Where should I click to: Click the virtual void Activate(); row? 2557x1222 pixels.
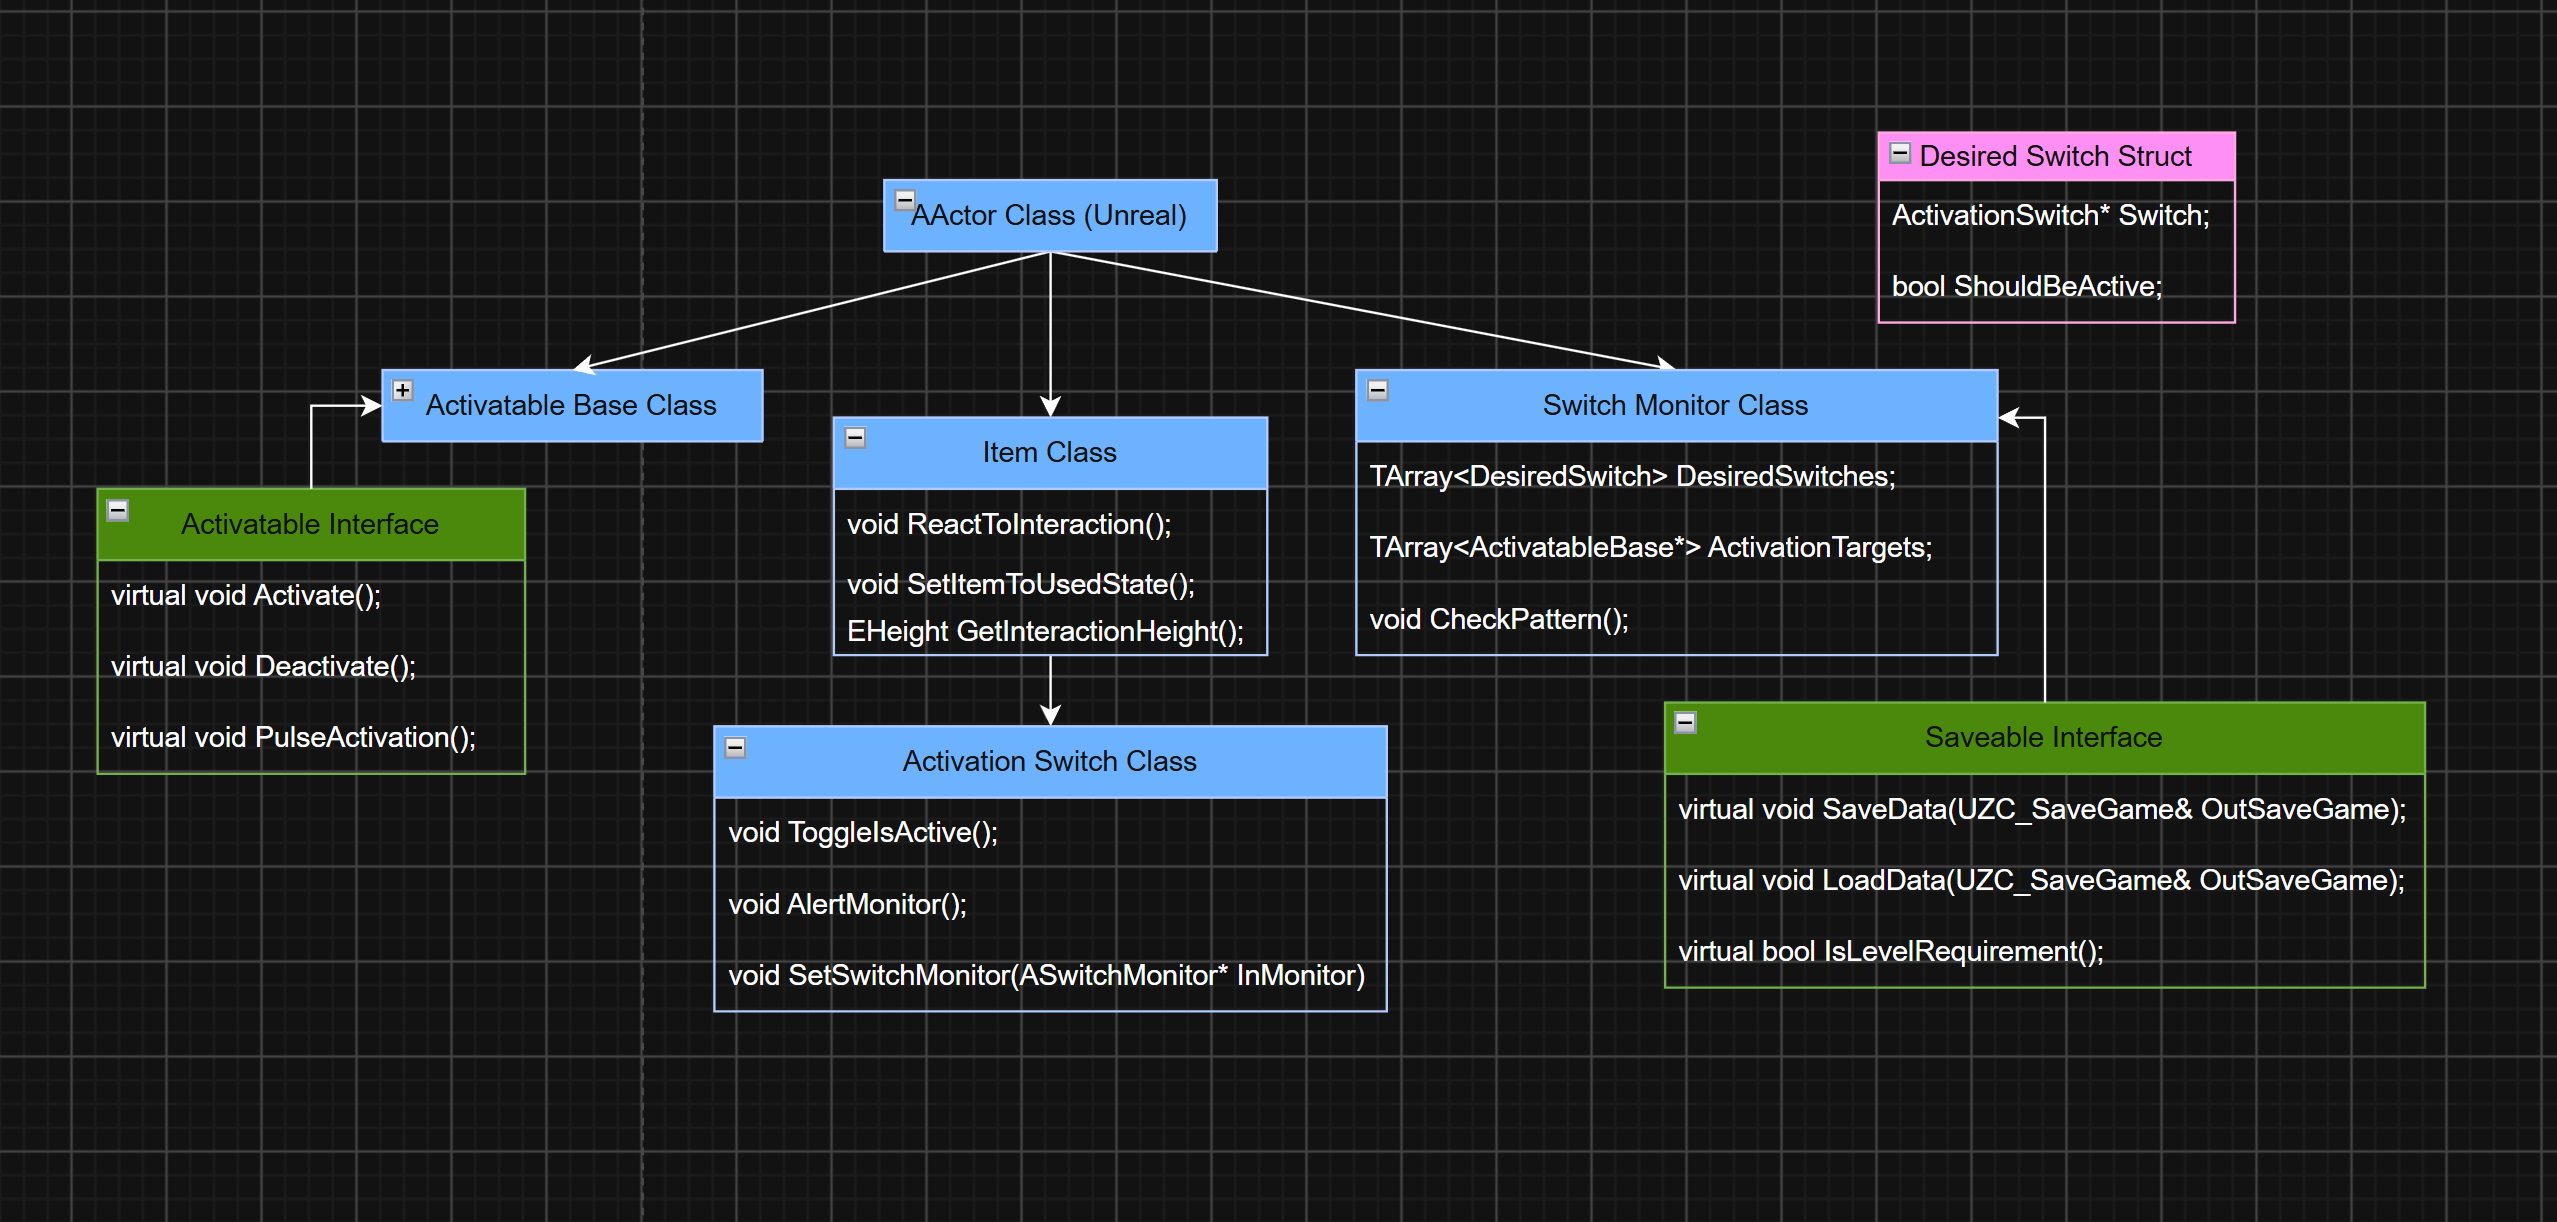pyautogui.click(x=311, y=595)
